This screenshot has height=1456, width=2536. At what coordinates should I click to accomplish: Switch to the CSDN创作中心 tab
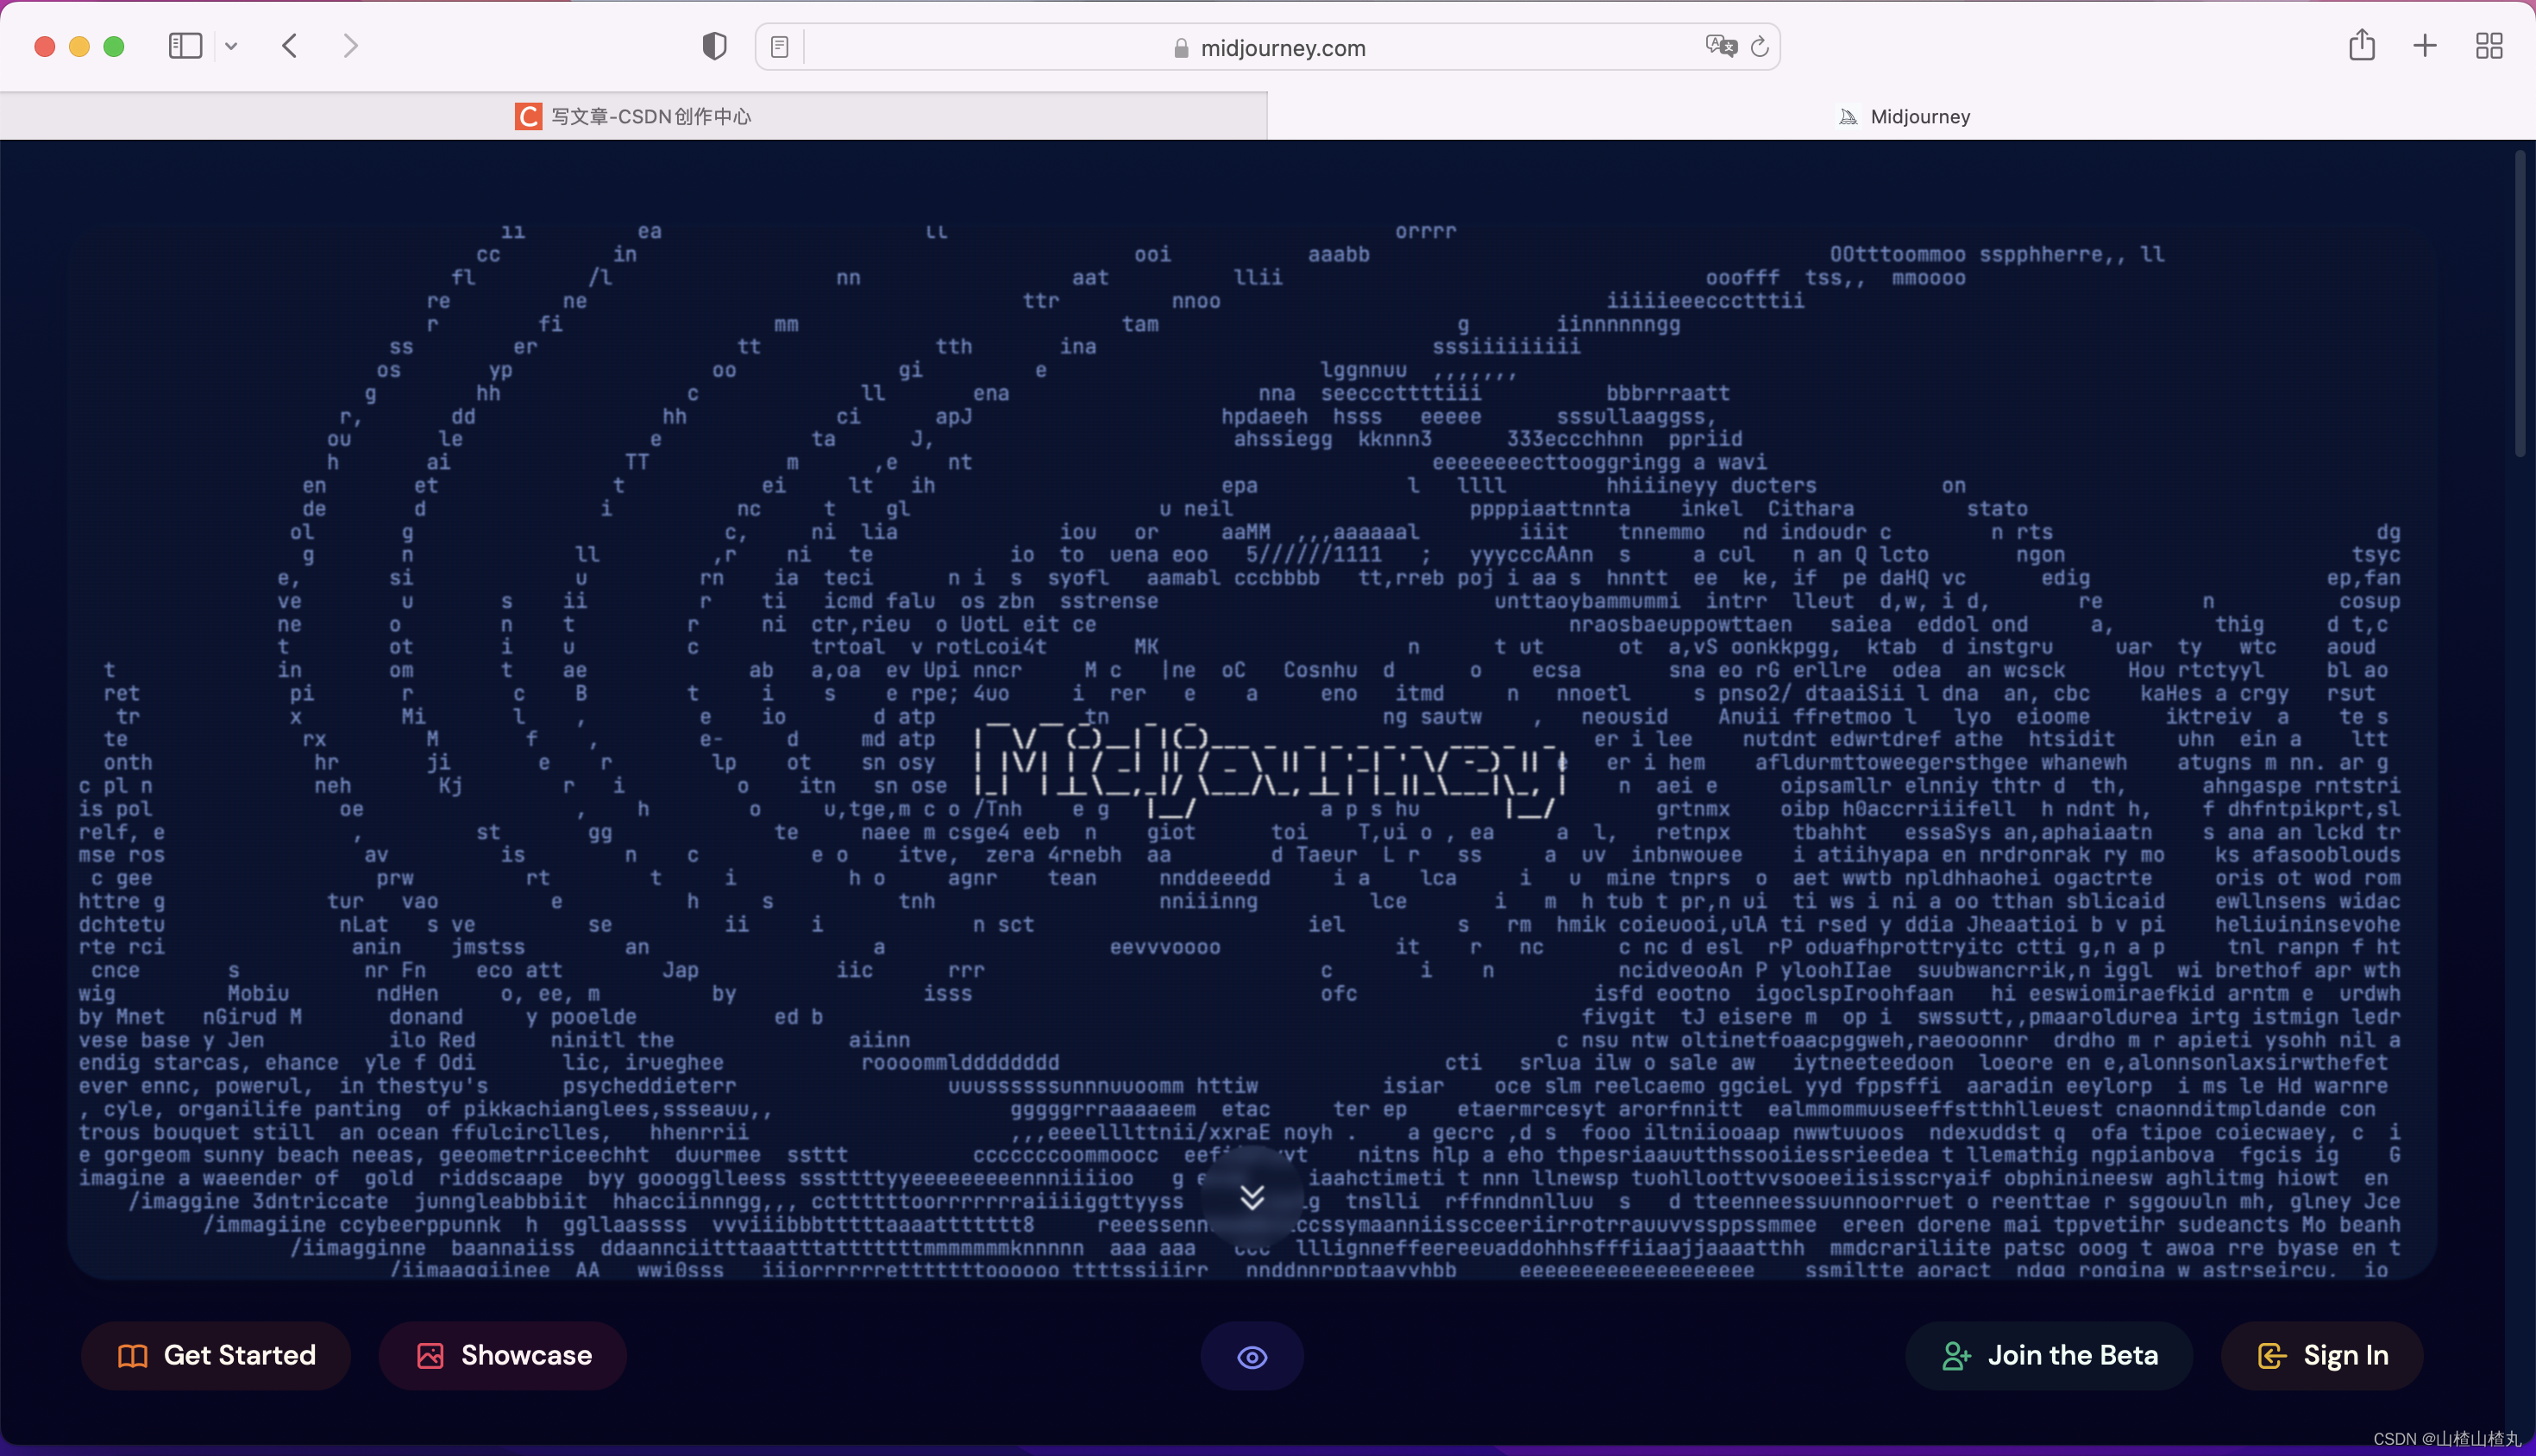[x=634, y=116]
